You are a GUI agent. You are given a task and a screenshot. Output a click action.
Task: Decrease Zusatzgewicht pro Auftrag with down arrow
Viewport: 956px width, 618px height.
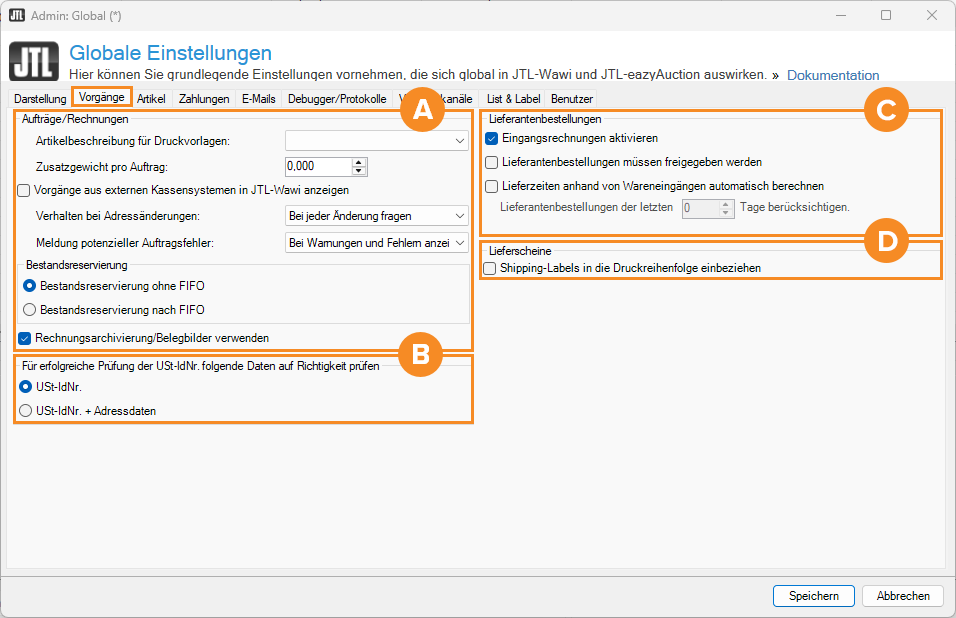tap(360, 171)
